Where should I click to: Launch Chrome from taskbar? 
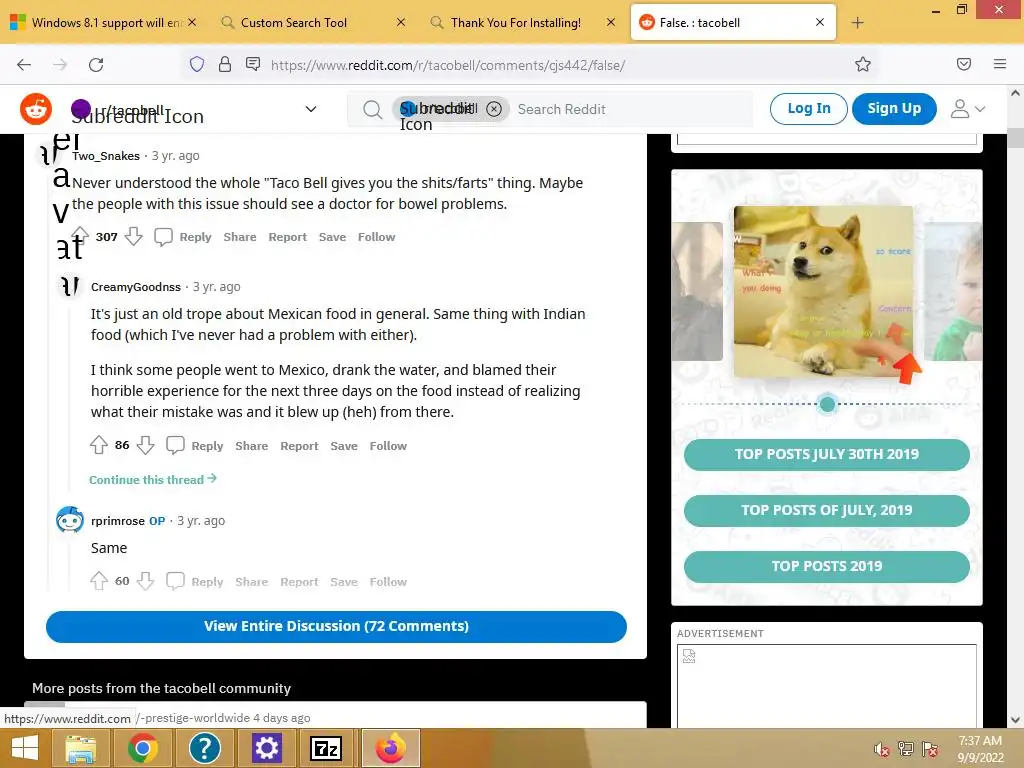coord(142,748)
